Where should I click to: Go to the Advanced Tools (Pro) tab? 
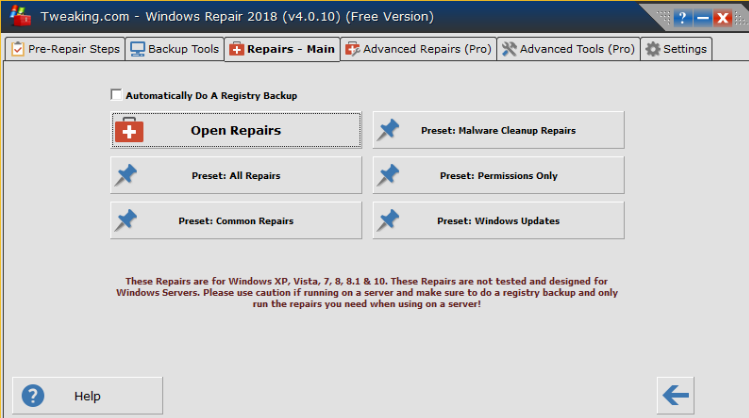[568, 49]
